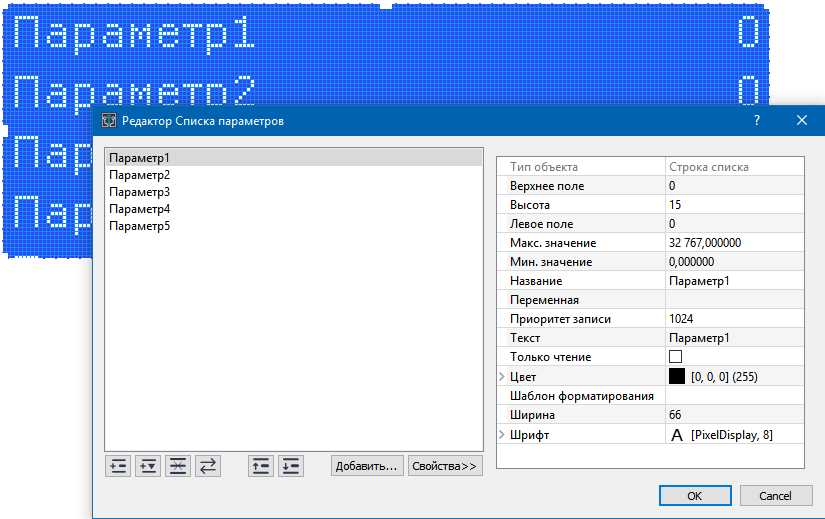Click the Высота property label
The image size is (825, 519).
click(530, 205)
